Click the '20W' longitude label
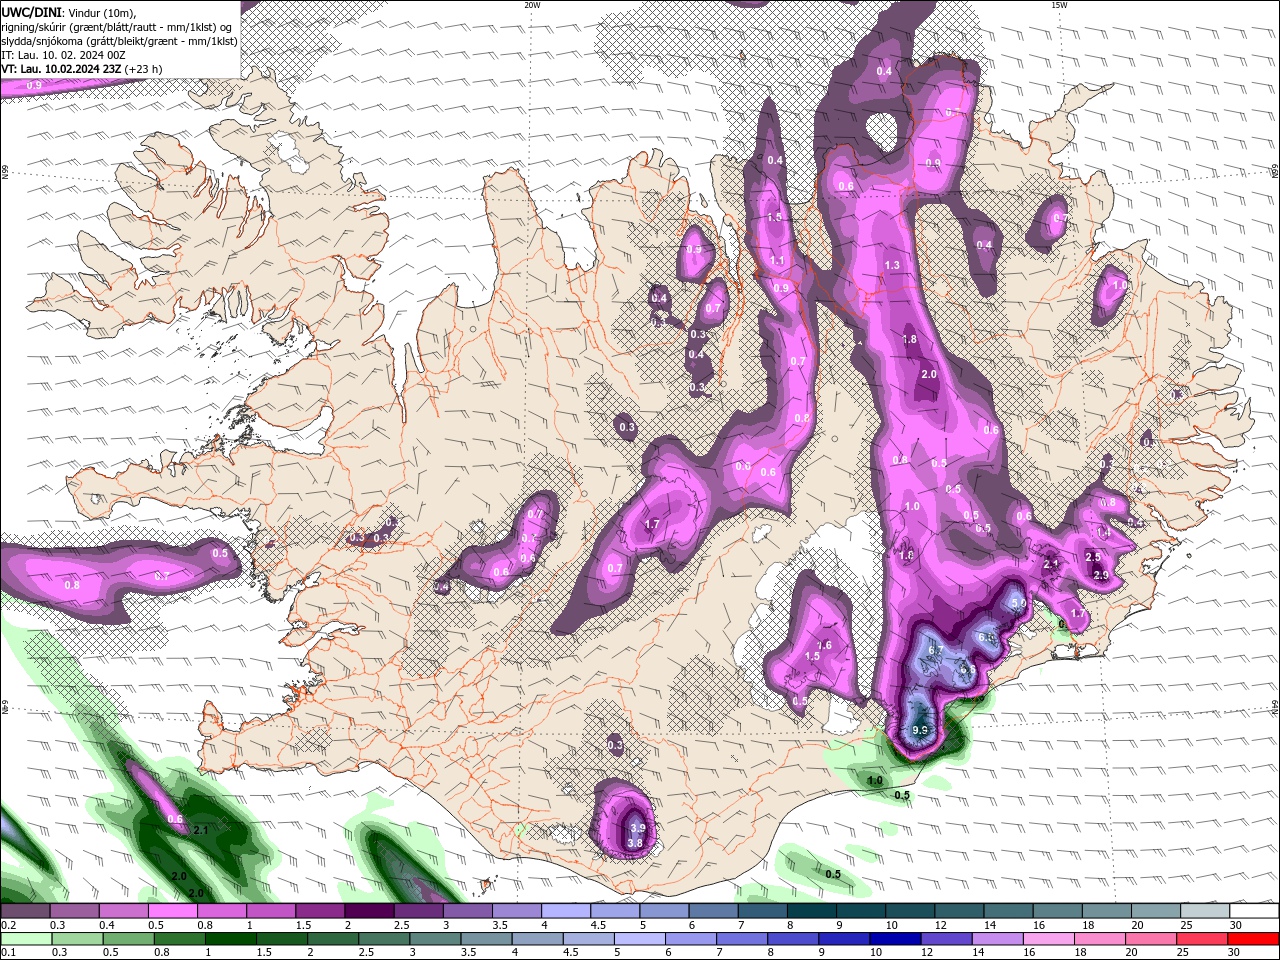 click(533, 5)
